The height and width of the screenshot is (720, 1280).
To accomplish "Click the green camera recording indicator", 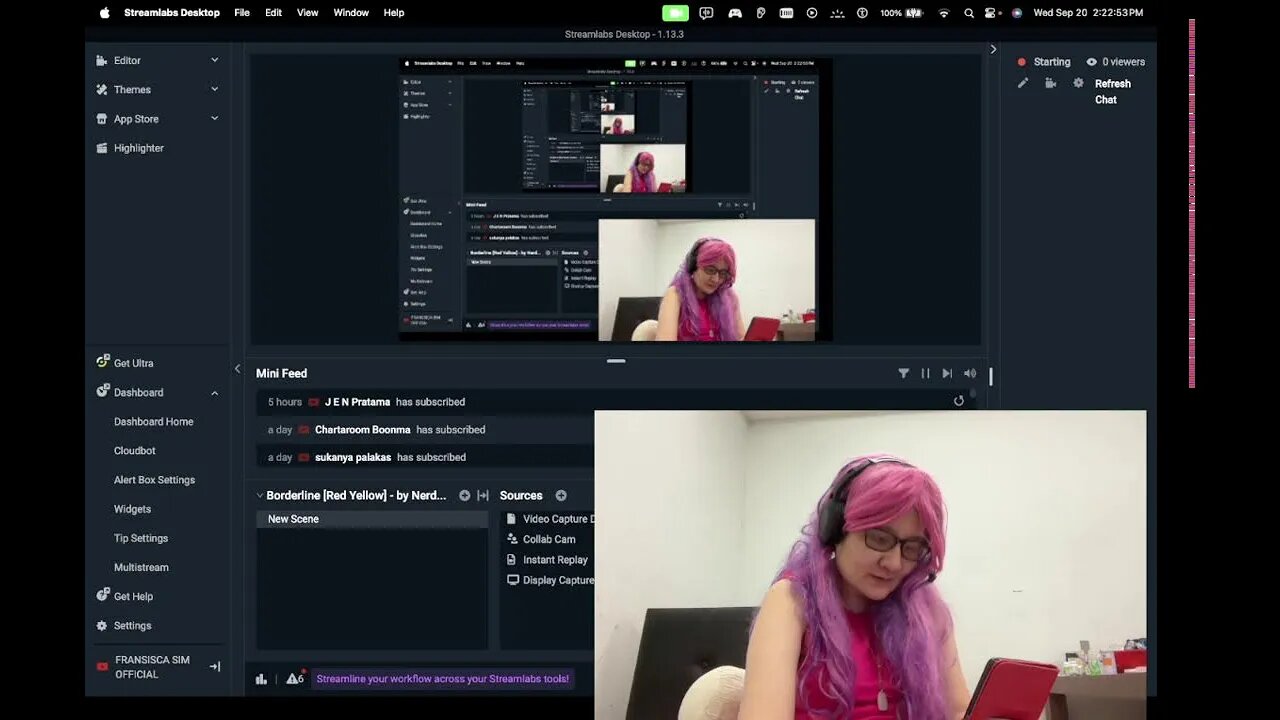I will (x=676, y=13).
